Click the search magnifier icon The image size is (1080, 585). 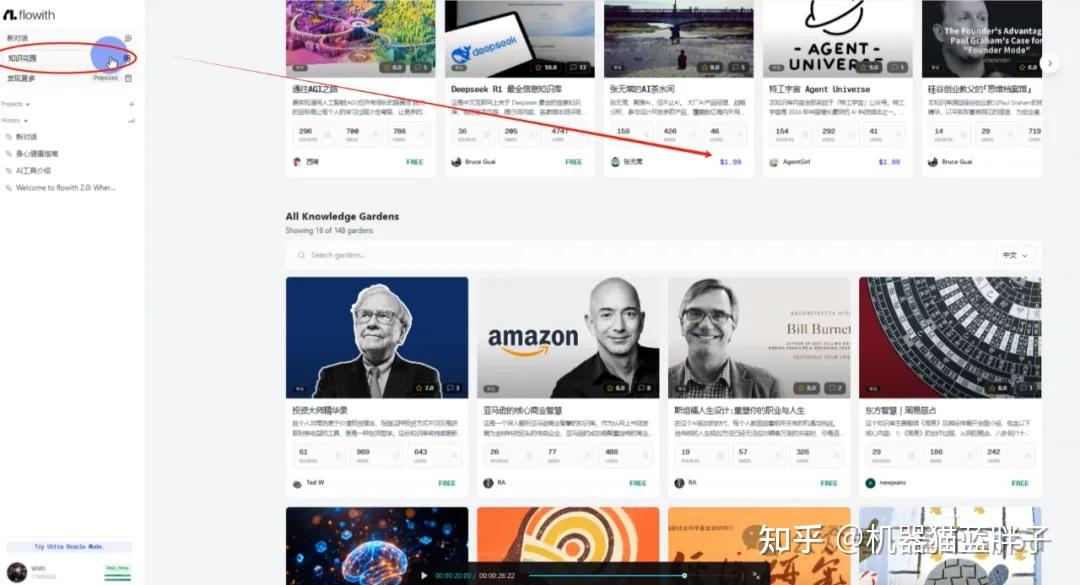(x=301, y=255)
